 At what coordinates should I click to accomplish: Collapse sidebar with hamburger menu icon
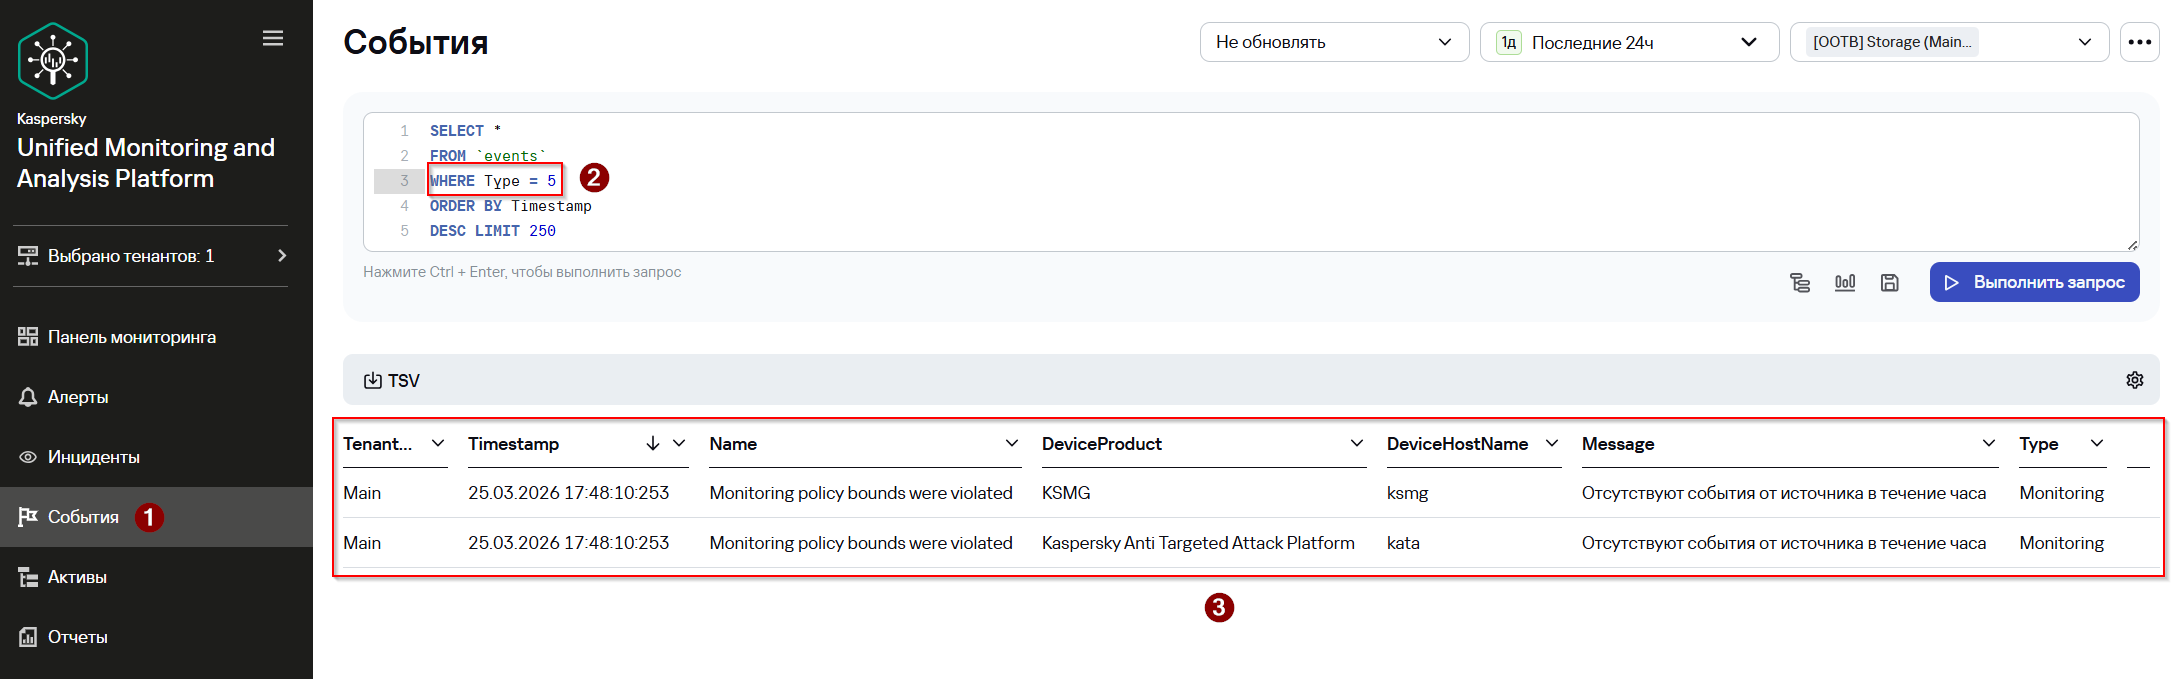click(273, 38)
